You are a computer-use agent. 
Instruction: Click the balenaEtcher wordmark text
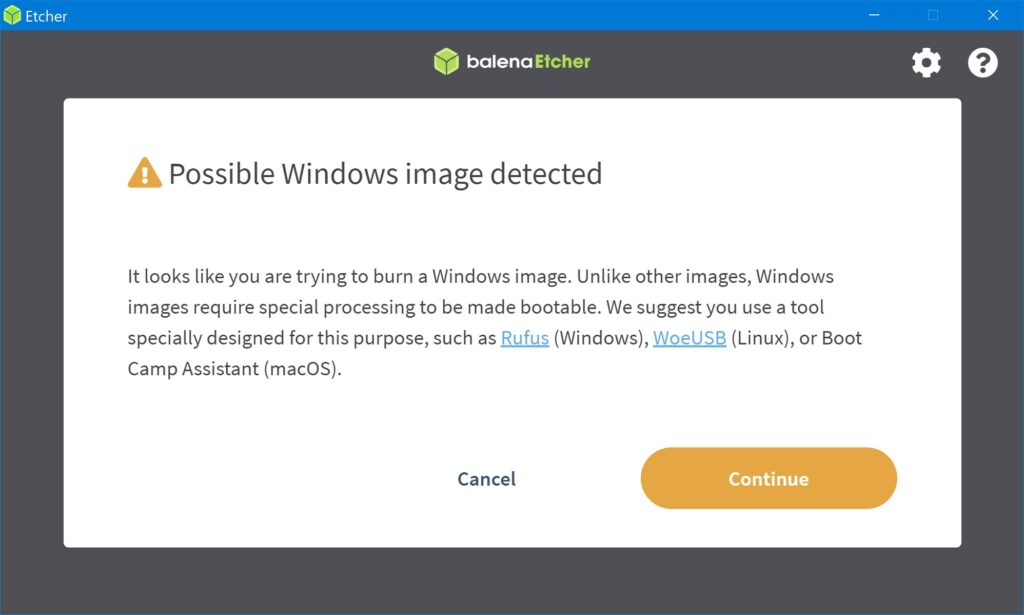528,61
